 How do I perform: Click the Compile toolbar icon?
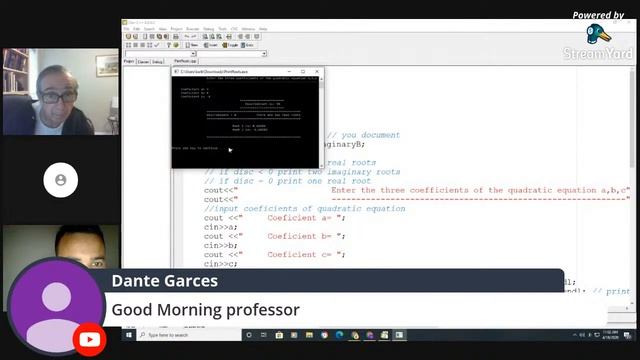click(128, 45)
